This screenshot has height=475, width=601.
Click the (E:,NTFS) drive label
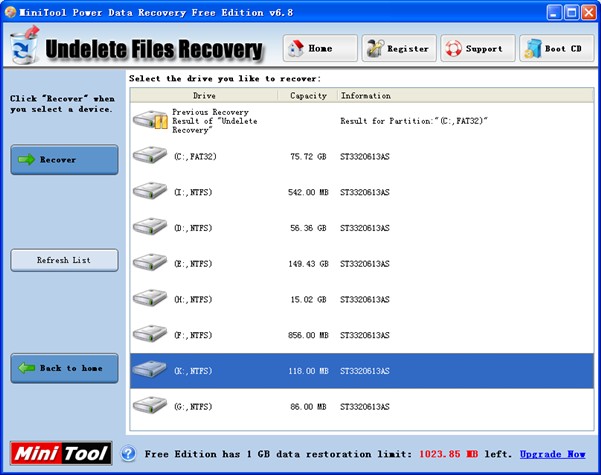[193, 264]
